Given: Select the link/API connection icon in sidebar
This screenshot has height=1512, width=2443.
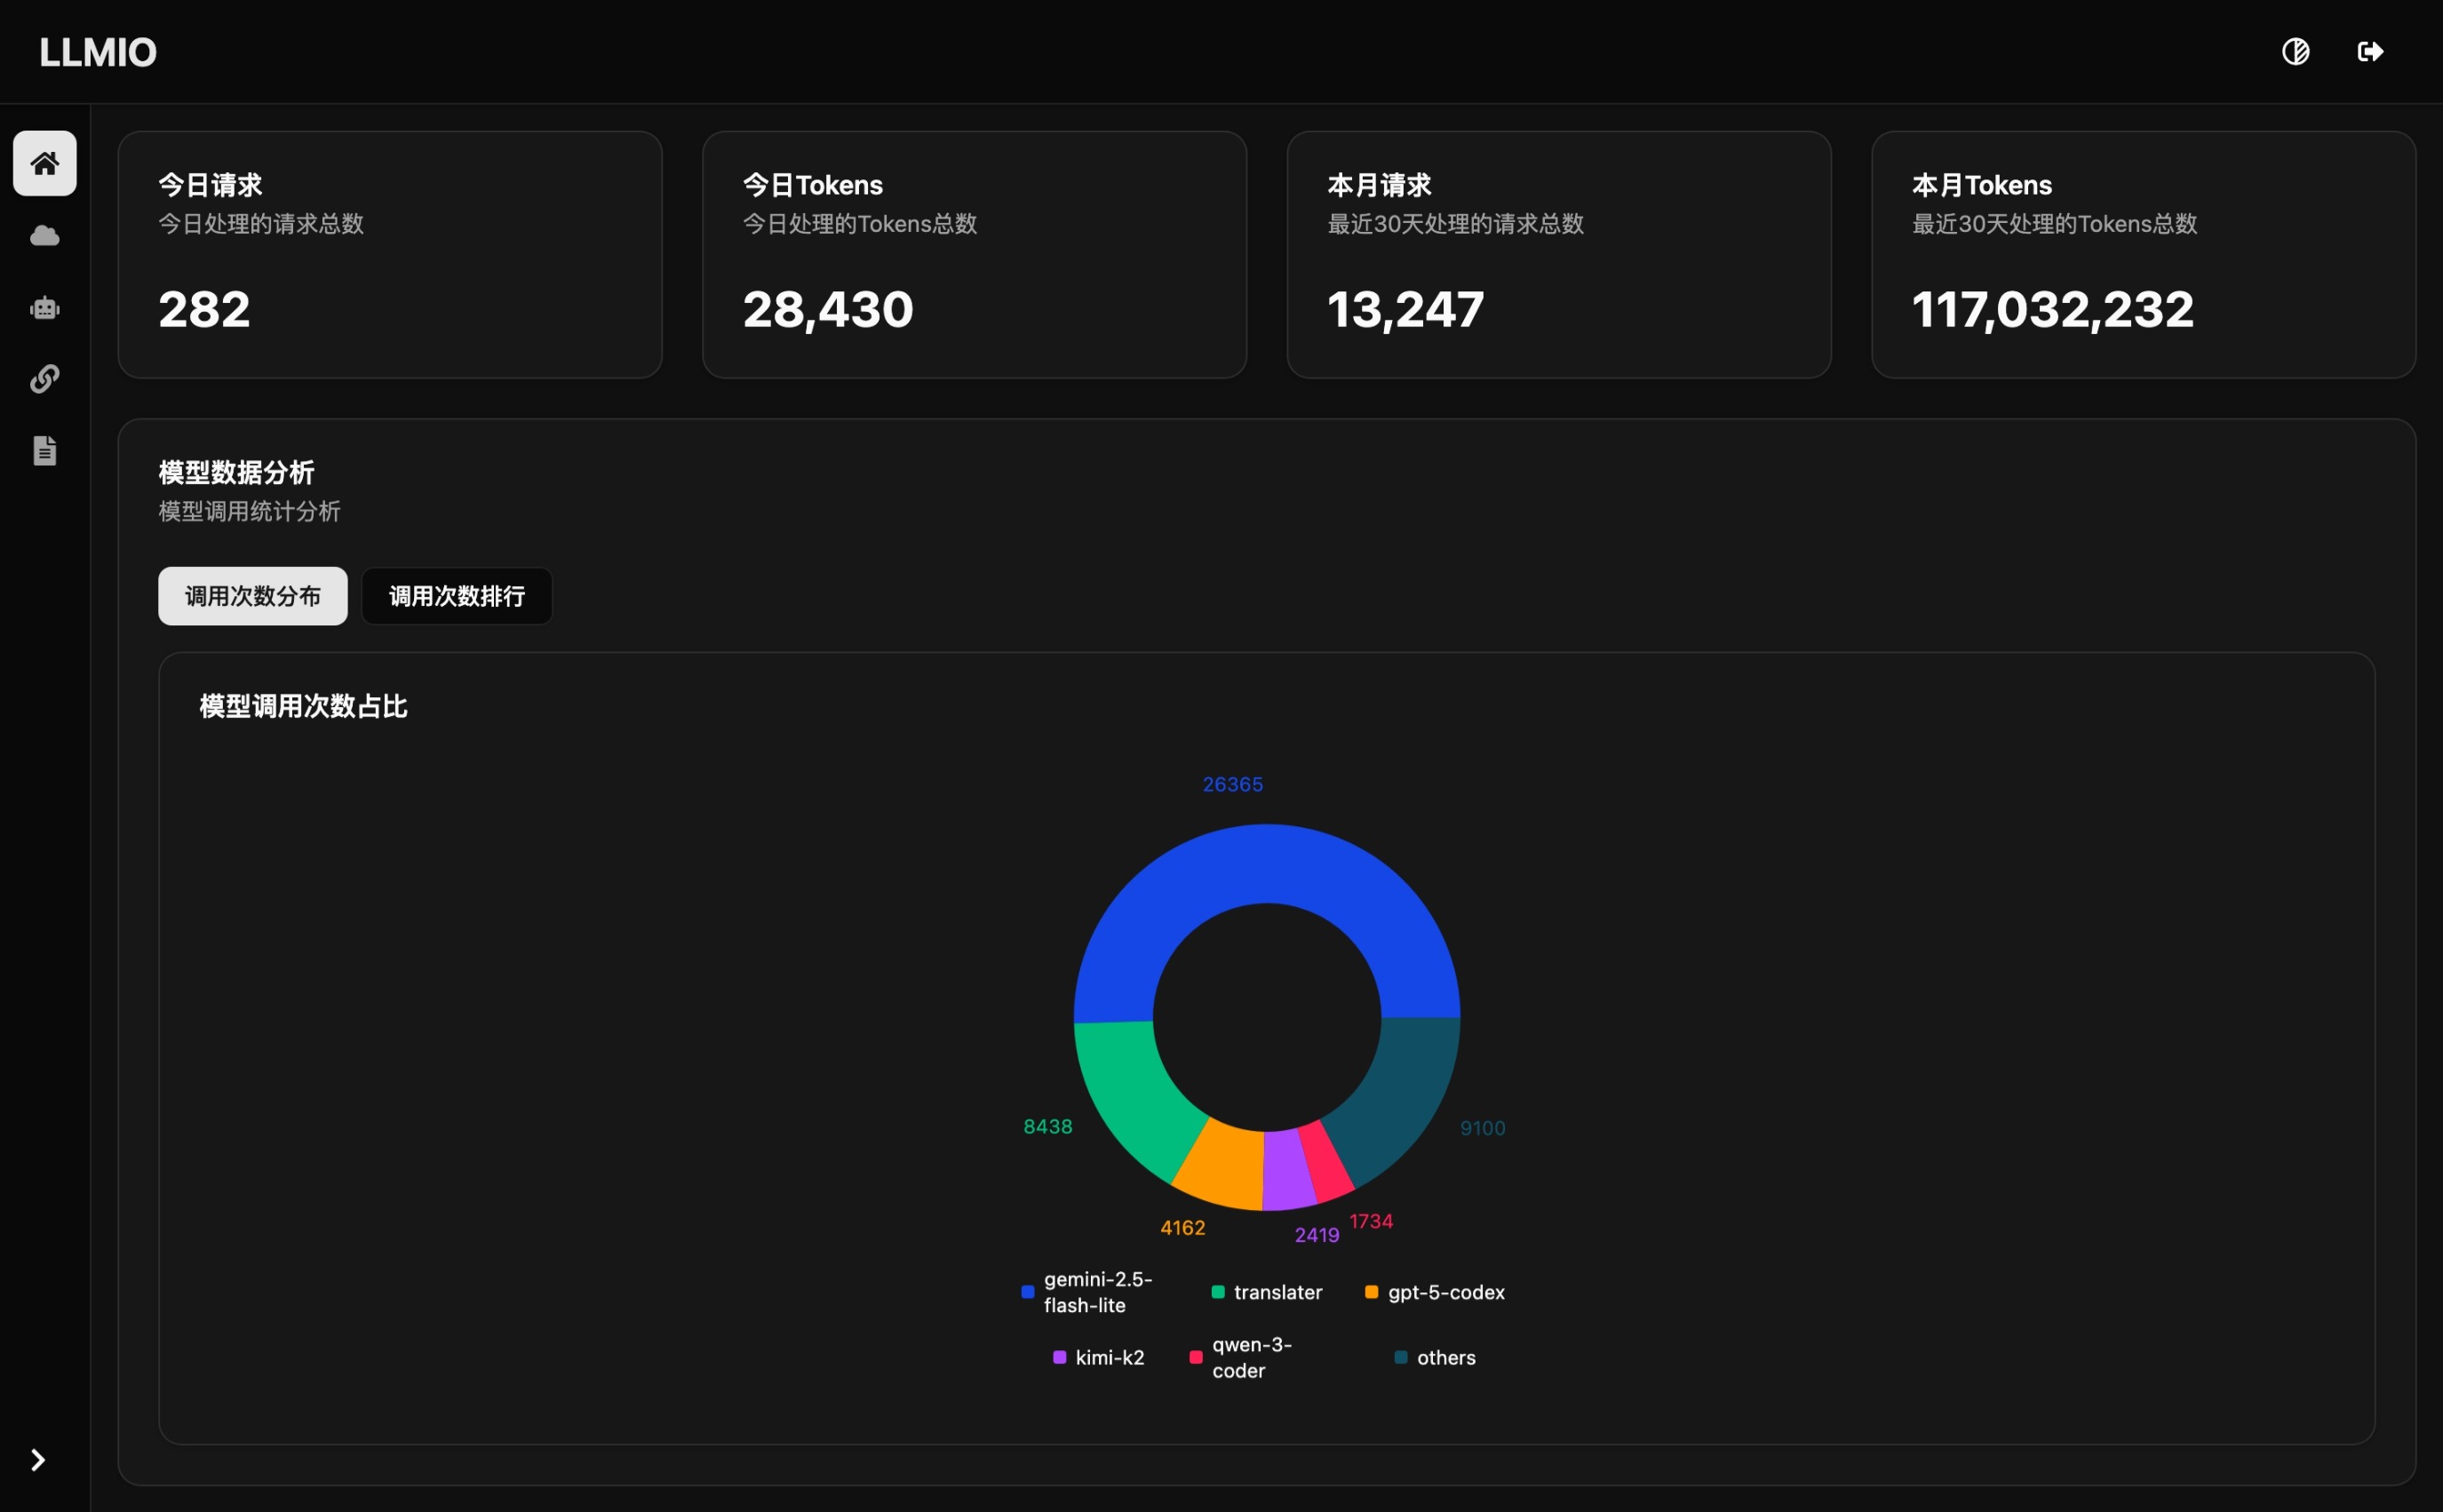Looking at the screenshot, I should pos(44,379).
